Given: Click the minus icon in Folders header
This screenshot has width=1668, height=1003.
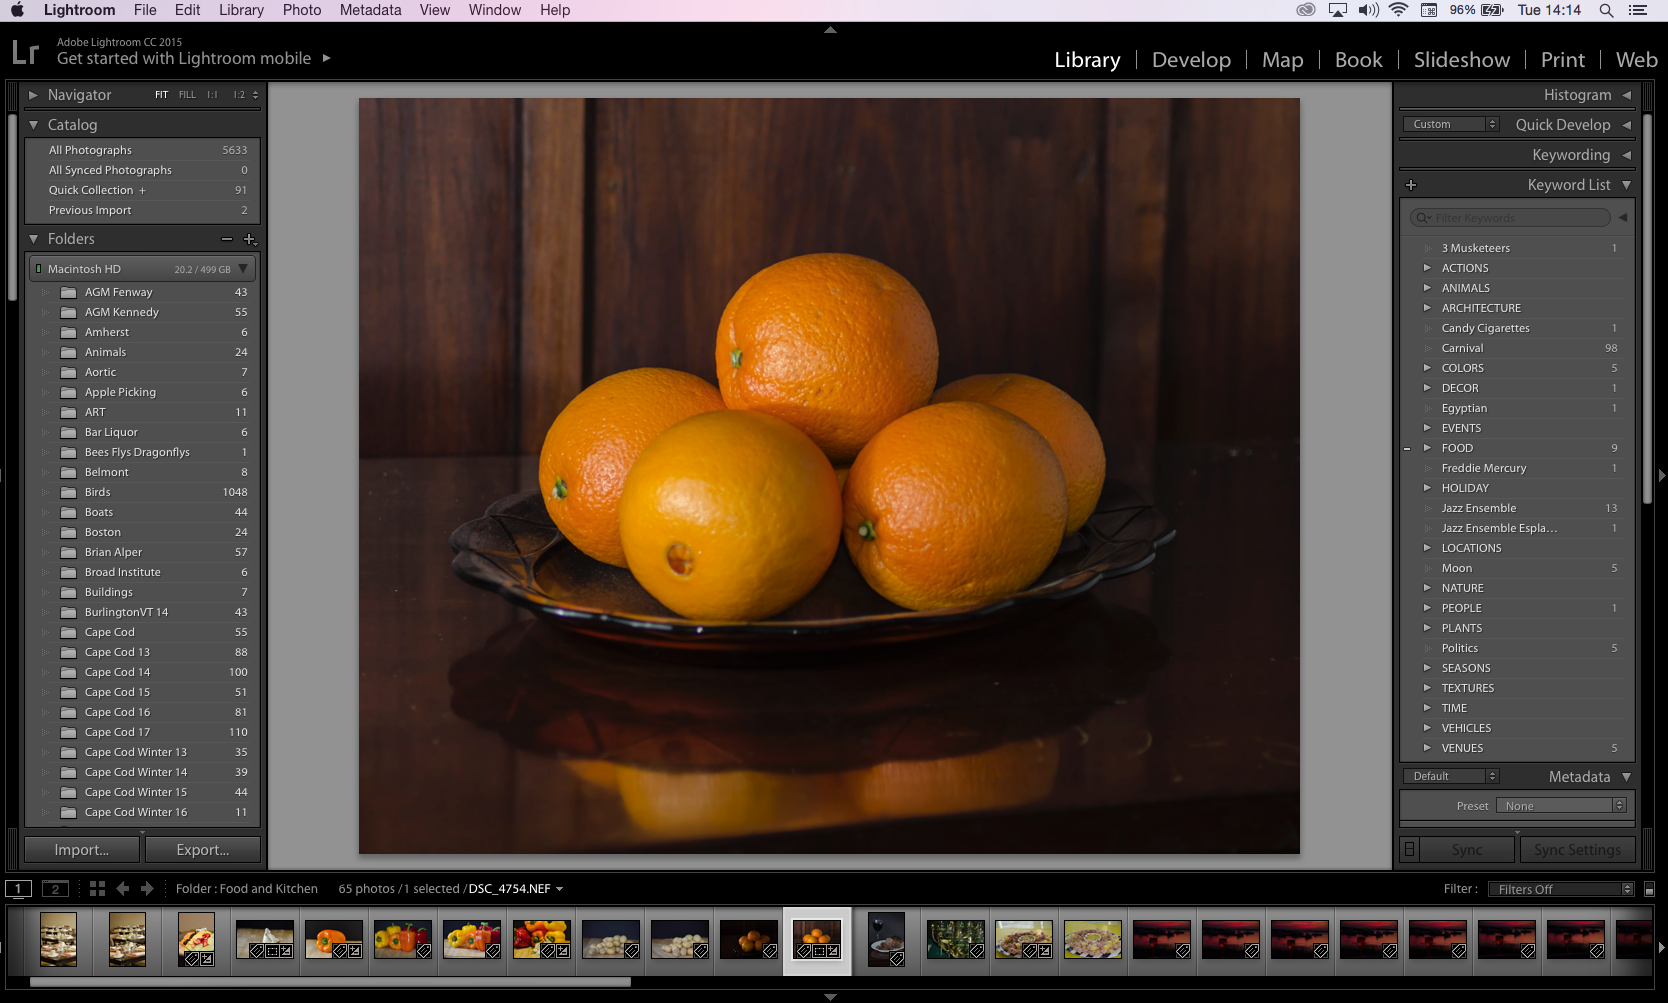Looking at the screenshot, I should click(227, 239).
